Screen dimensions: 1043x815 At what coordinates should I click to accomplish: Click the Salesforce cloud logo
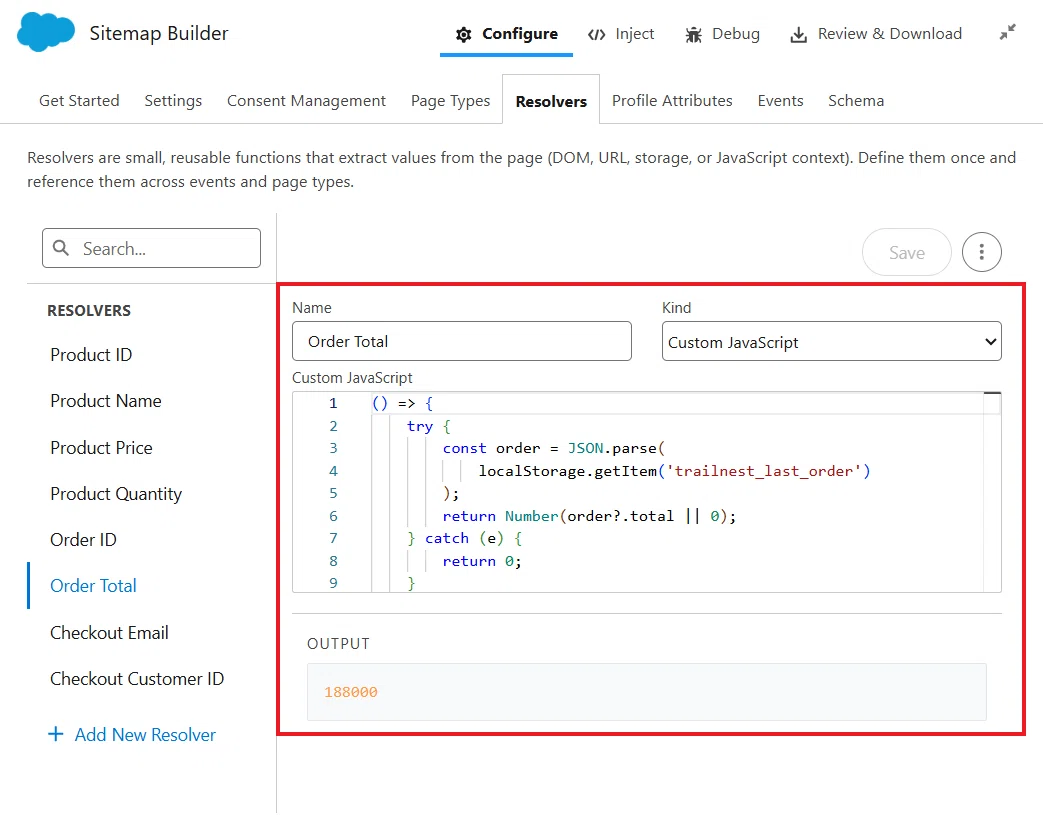45,32
